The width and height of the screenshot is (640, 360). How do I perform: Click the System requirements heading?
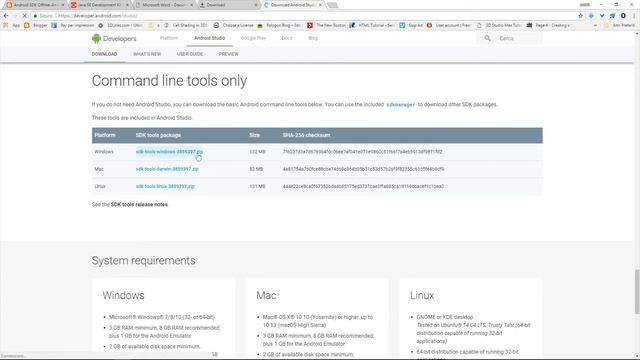coord(144,260)
